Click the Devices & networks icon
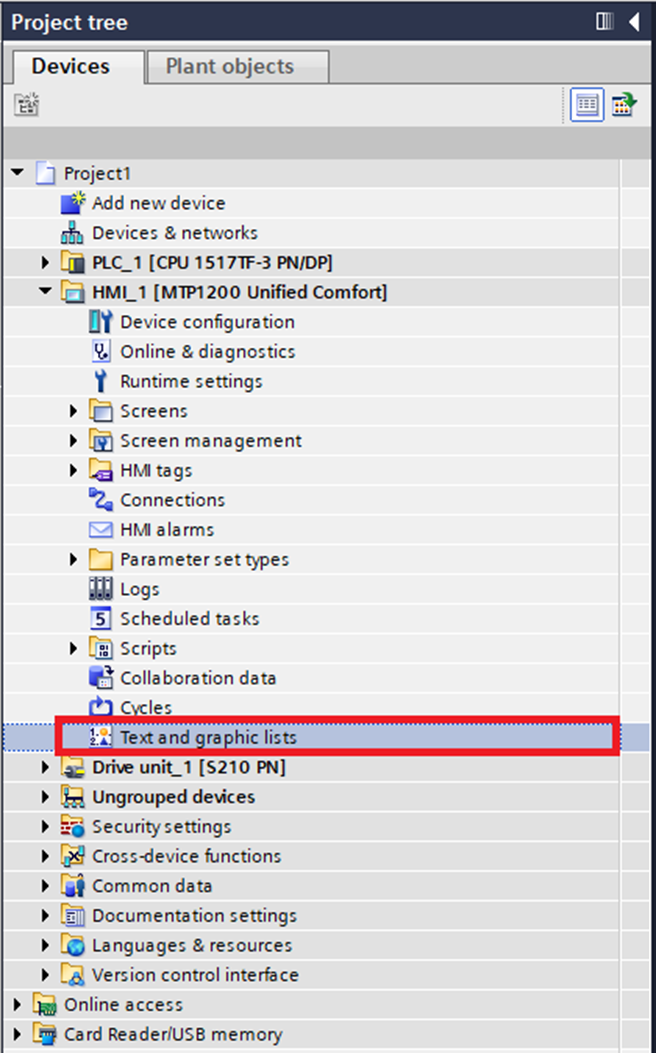656x1053 pixels. tap(73, 232)
